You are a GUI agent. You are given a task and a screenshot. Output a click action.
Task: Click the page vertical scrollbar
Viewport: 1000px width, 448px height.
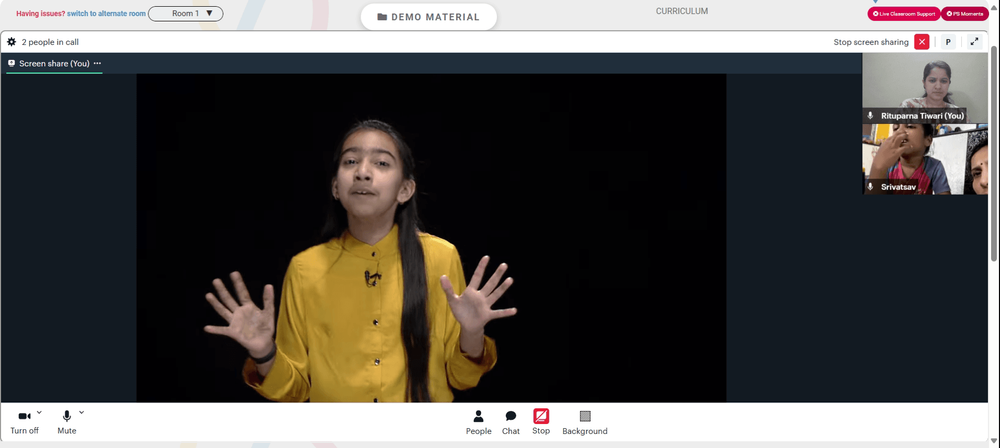coord(994,153)
